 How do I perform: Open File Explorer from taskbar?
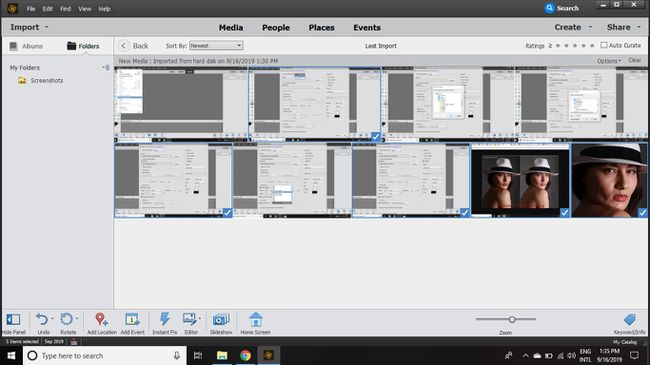point(222,355)
